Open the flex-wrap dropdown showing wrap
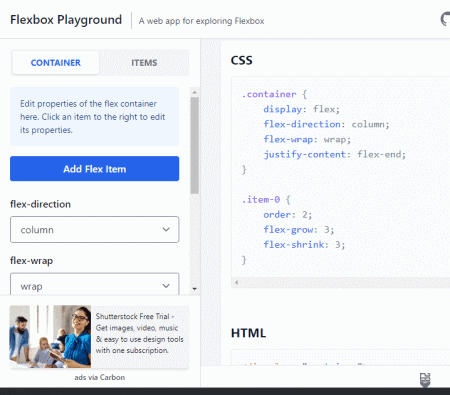This screenshot has width=450, height=395. (94, 284)
